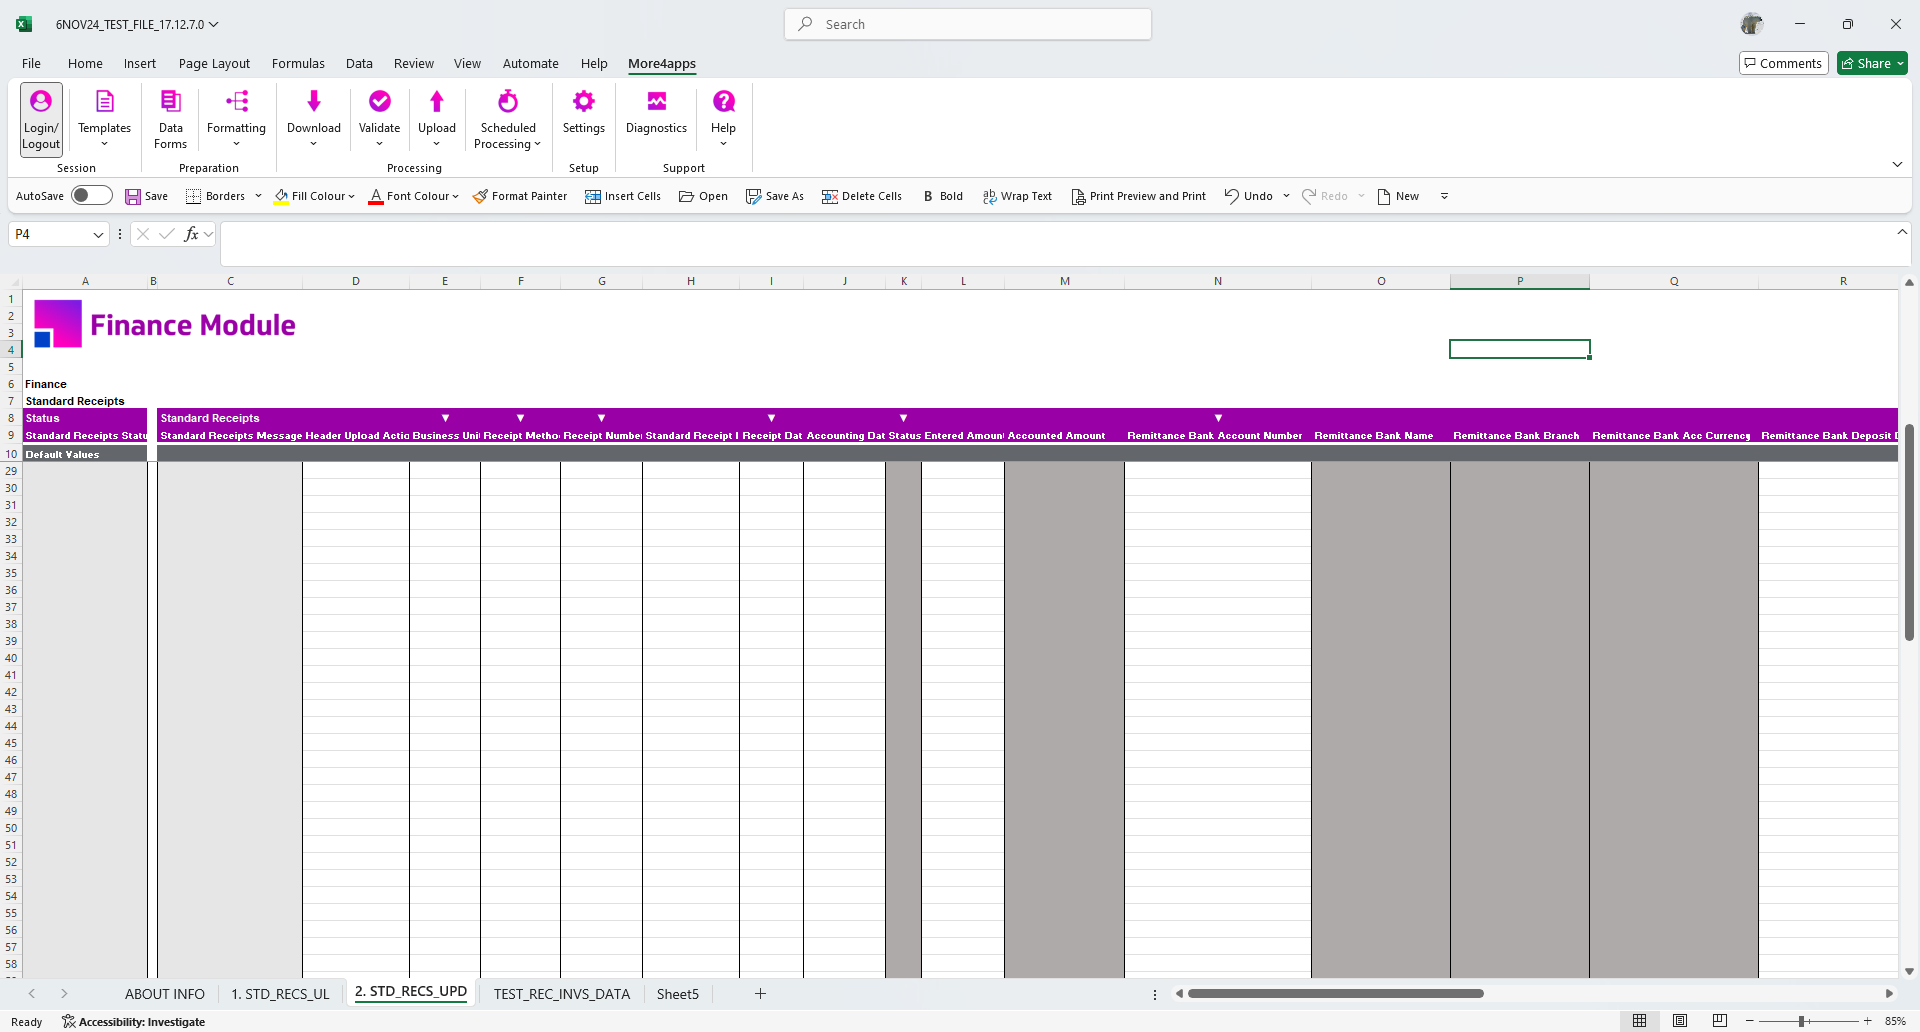Screen dimensions: 1920x1032
Task: Open the file name dropdown in title bar
Action: [x=214, y=24]
